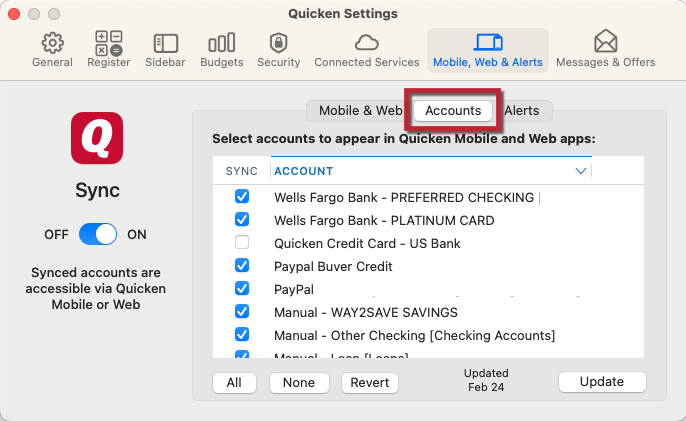Image resolution: width=686 pixels, height=421 pixels.
Task: Toggle the Sync OFF/ON switch
Action: click(98, 234)
